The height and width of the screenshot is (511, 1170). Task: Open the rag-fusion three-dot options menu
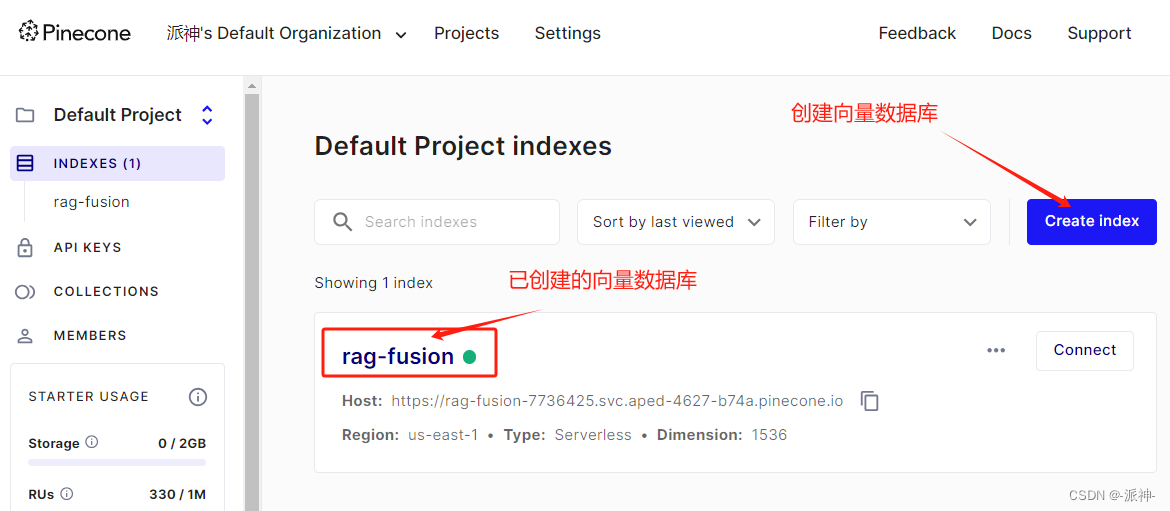click(x=996, y=351)
